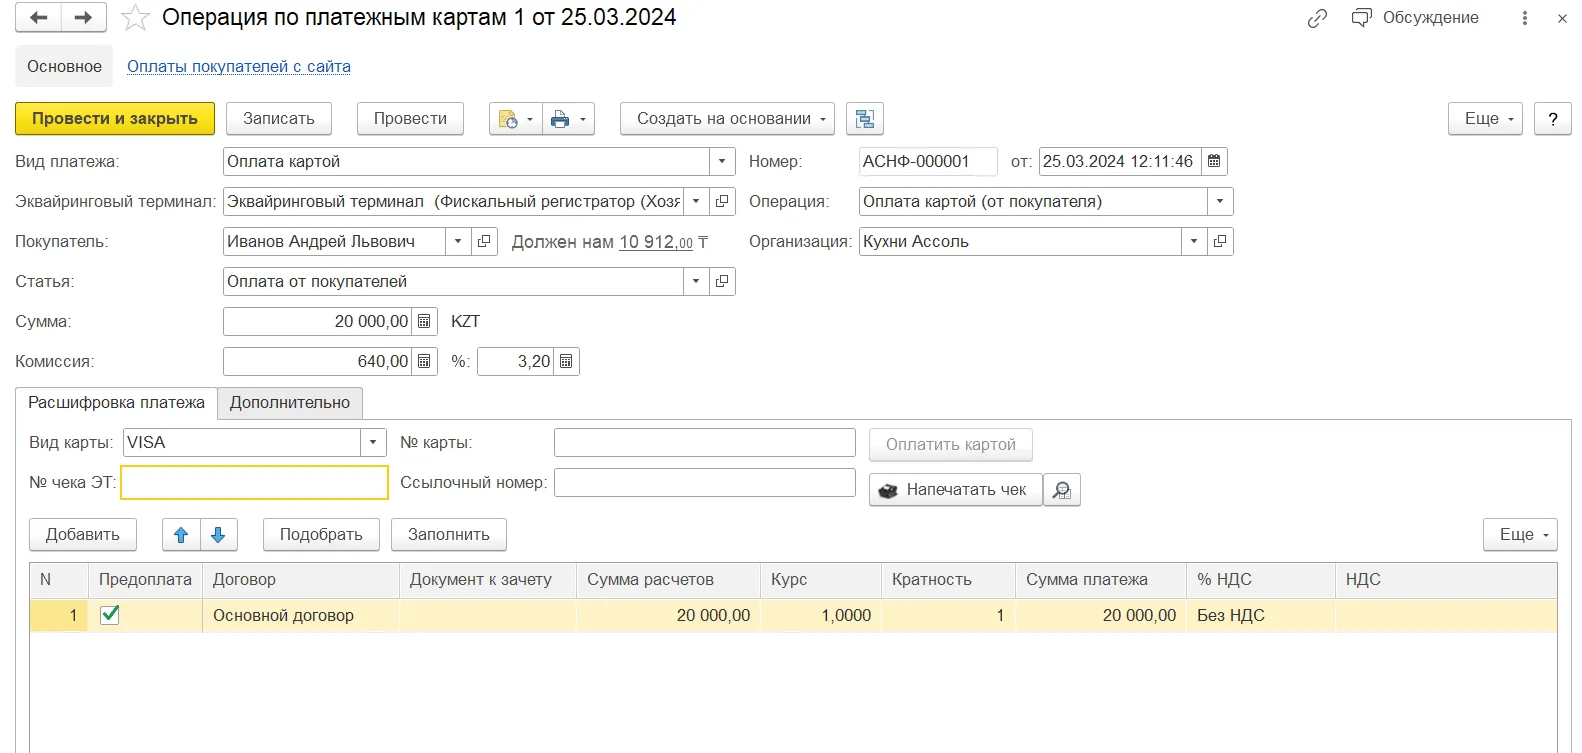Image resolution: width=1582 pixels, height=753 pixels.
Task: Click the Провести и закрыть button
Action: (115, 119)
